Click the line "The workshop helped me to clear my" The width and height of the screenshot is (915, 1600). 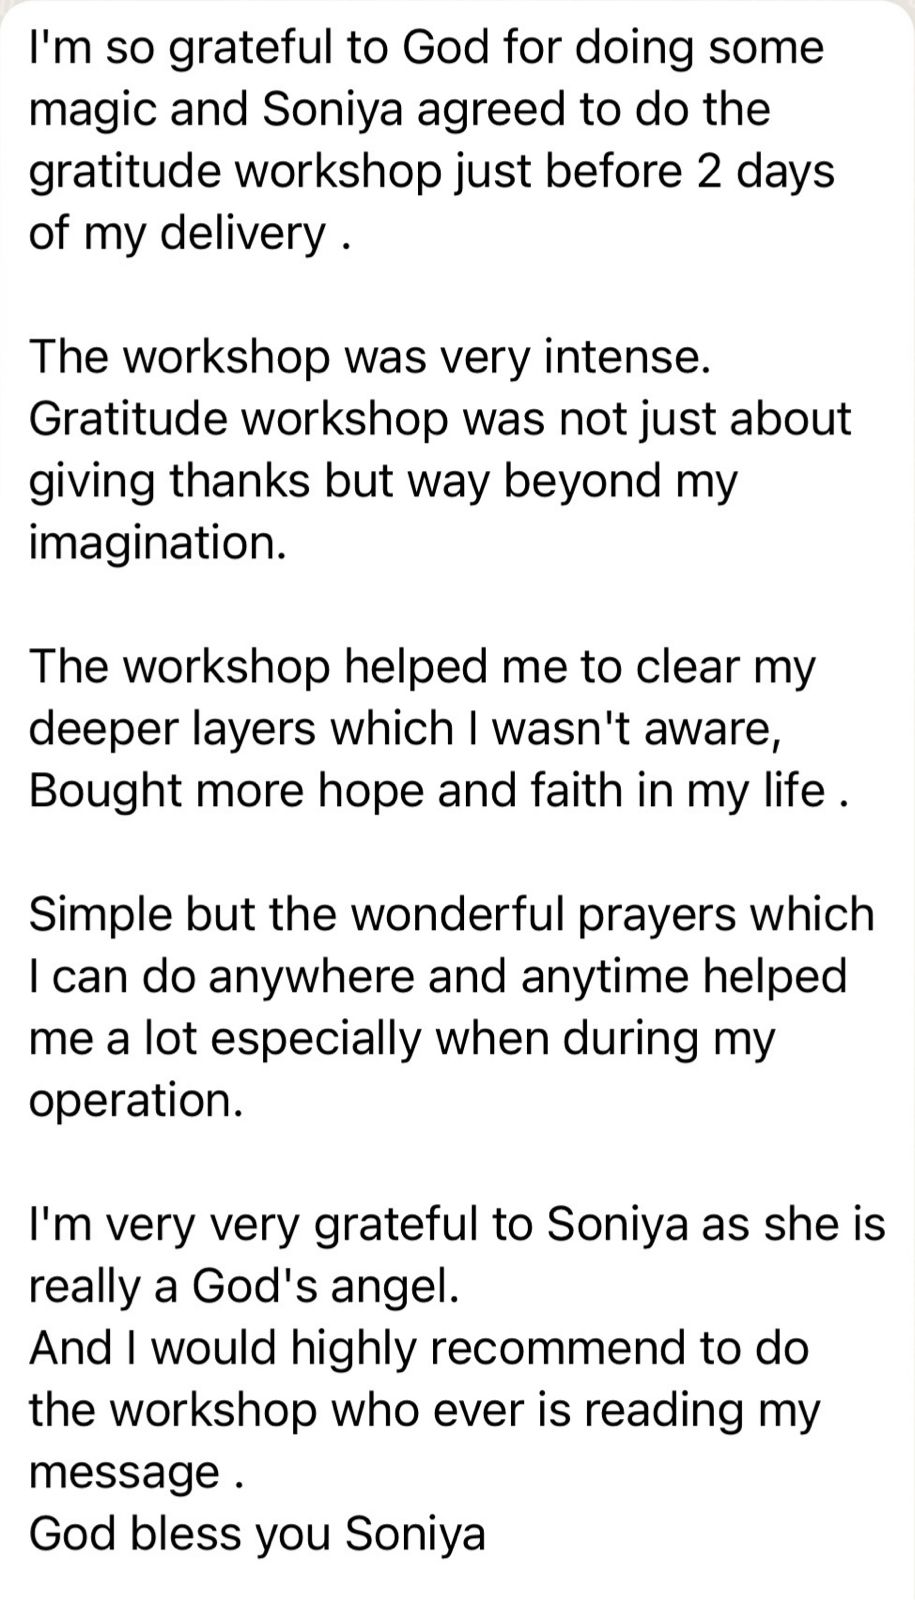pyautogui.click(x=422, y=667)
